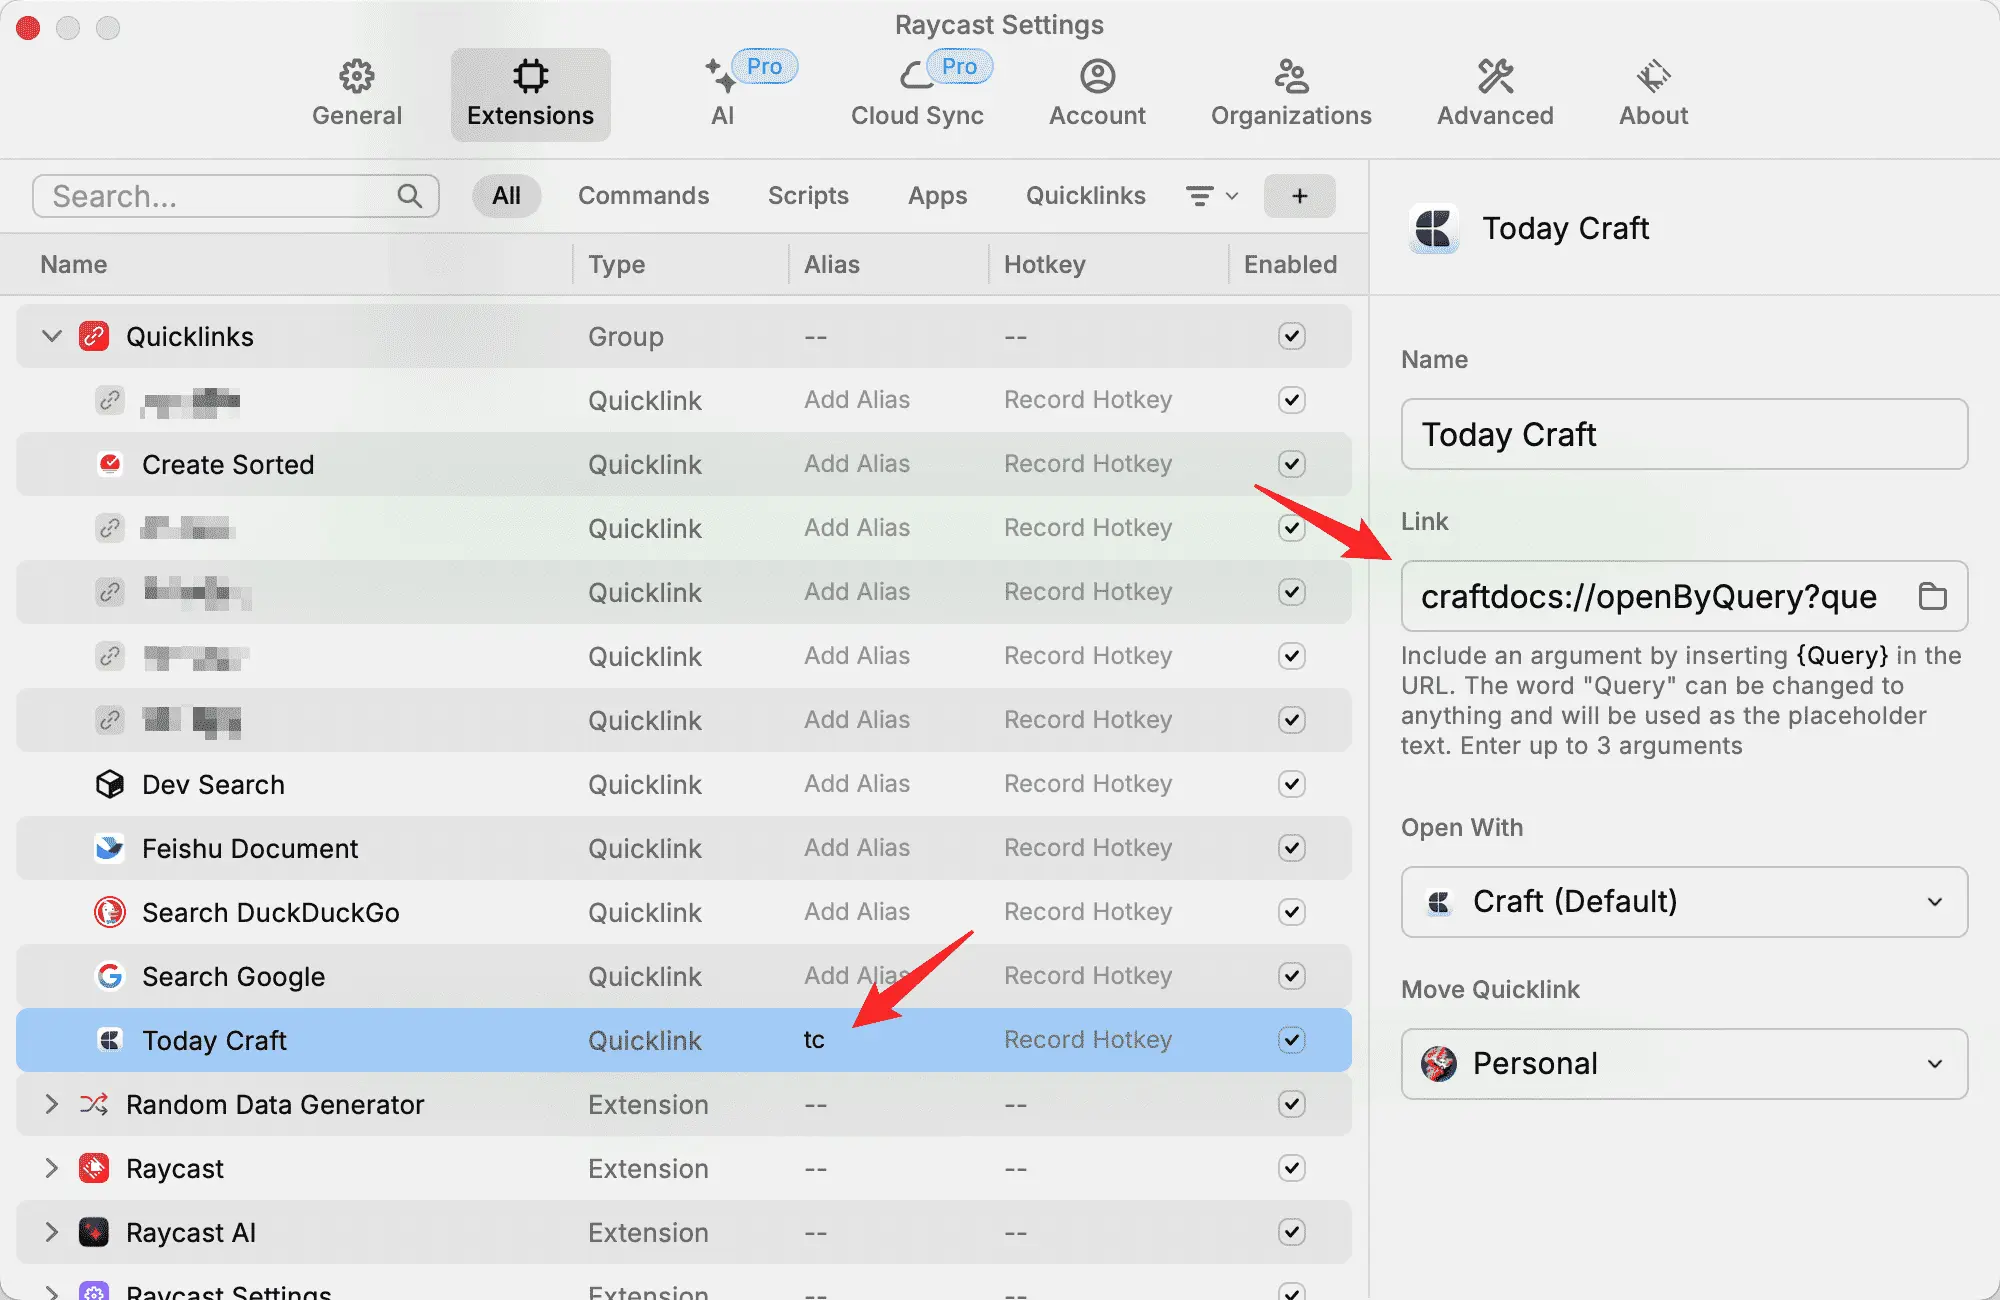Click the Create Sorted quicklink icon

click(110, 464)
